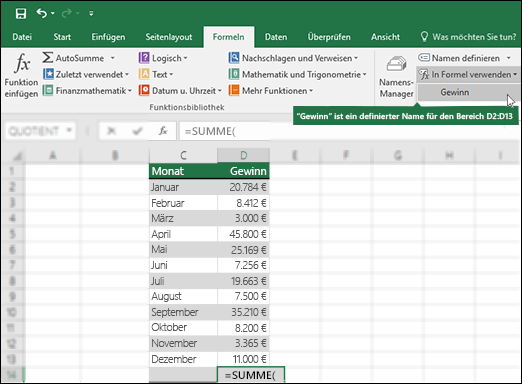This screenshot has height=384, width=522.
Task: Select the März cell
Action: [183, 219]
